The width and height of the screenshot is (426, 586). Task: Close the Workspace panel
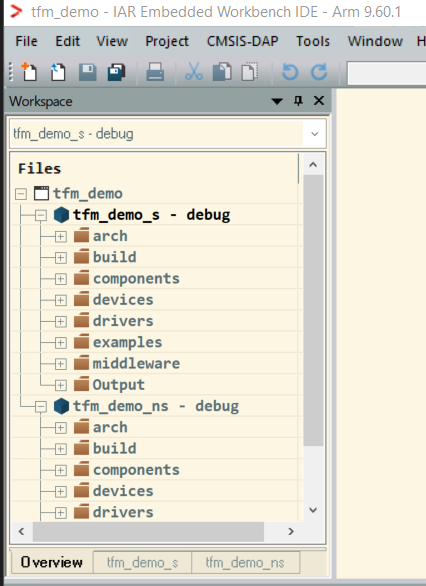click(x=319, y=101)
